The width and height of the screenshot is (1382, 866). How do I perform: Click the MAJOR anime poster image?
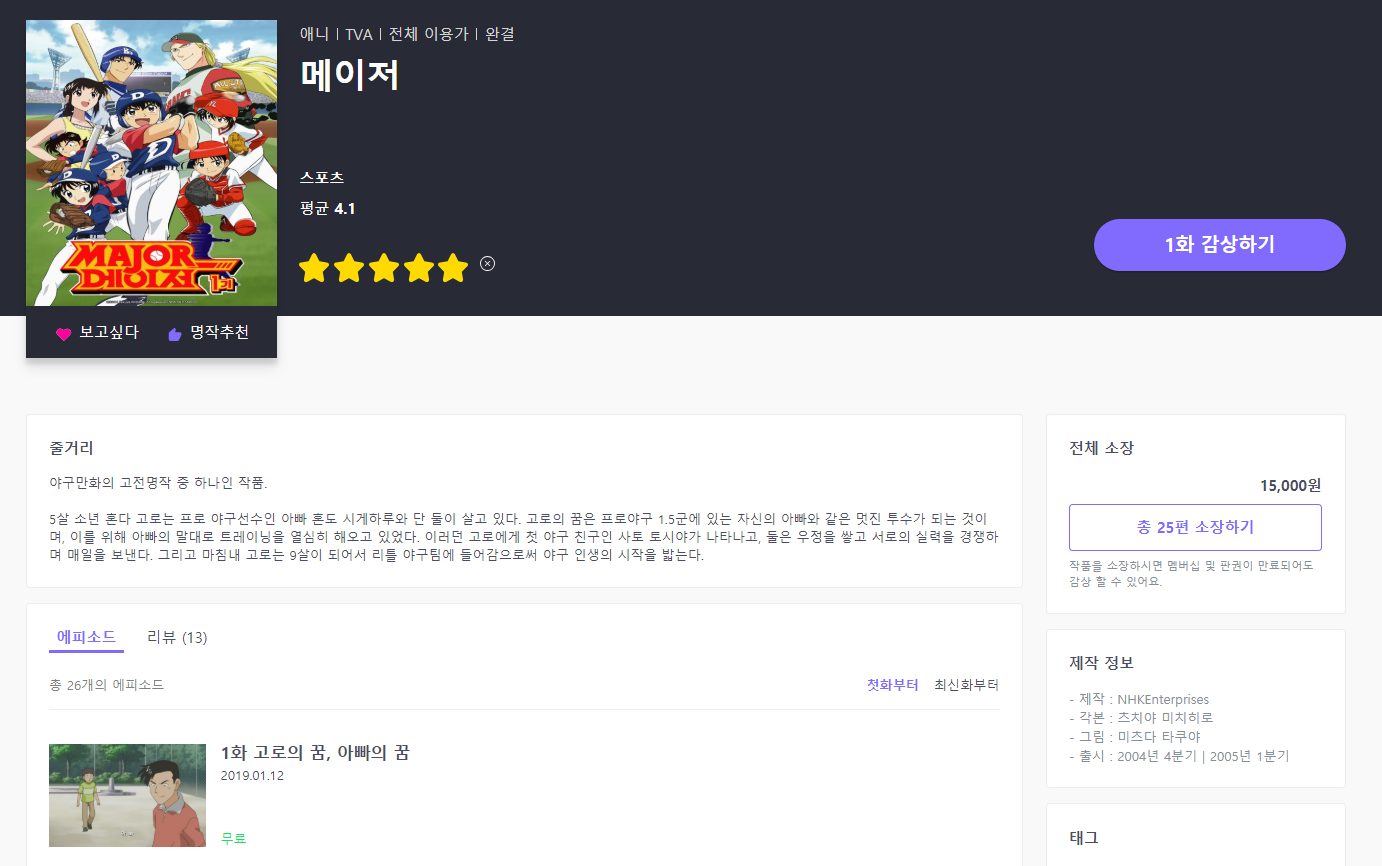(151, 163)
